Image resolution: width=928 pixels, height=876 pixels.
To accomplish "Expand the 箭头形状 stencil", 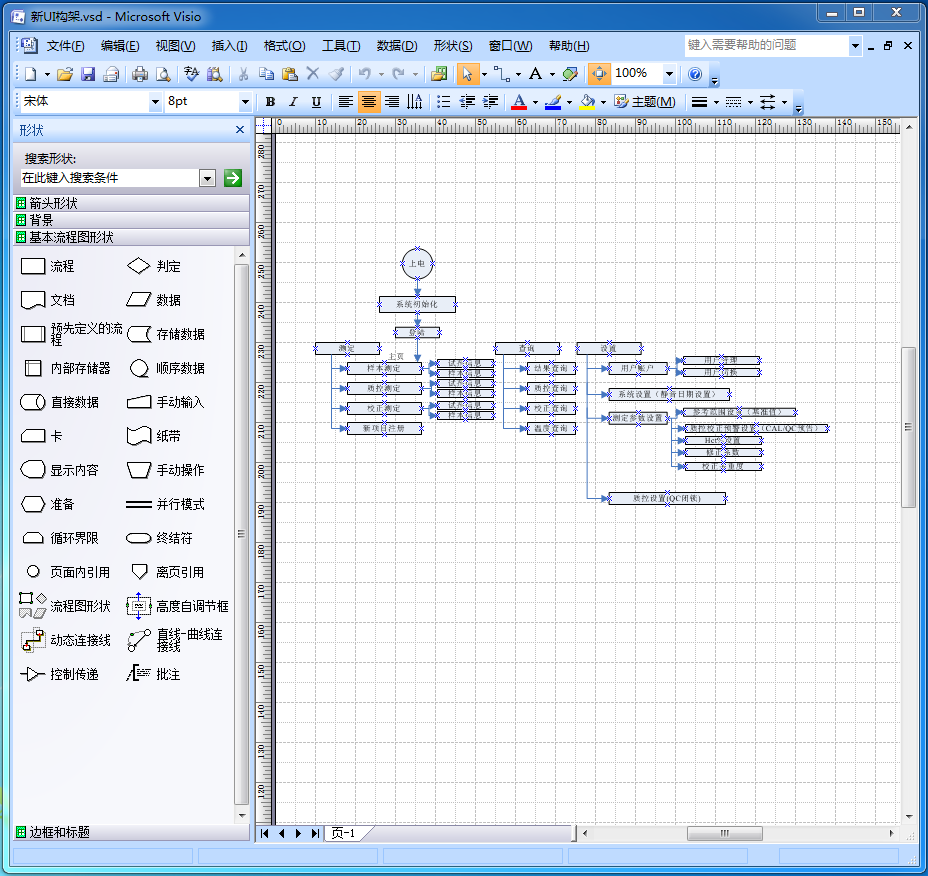I will click(53, 203).
